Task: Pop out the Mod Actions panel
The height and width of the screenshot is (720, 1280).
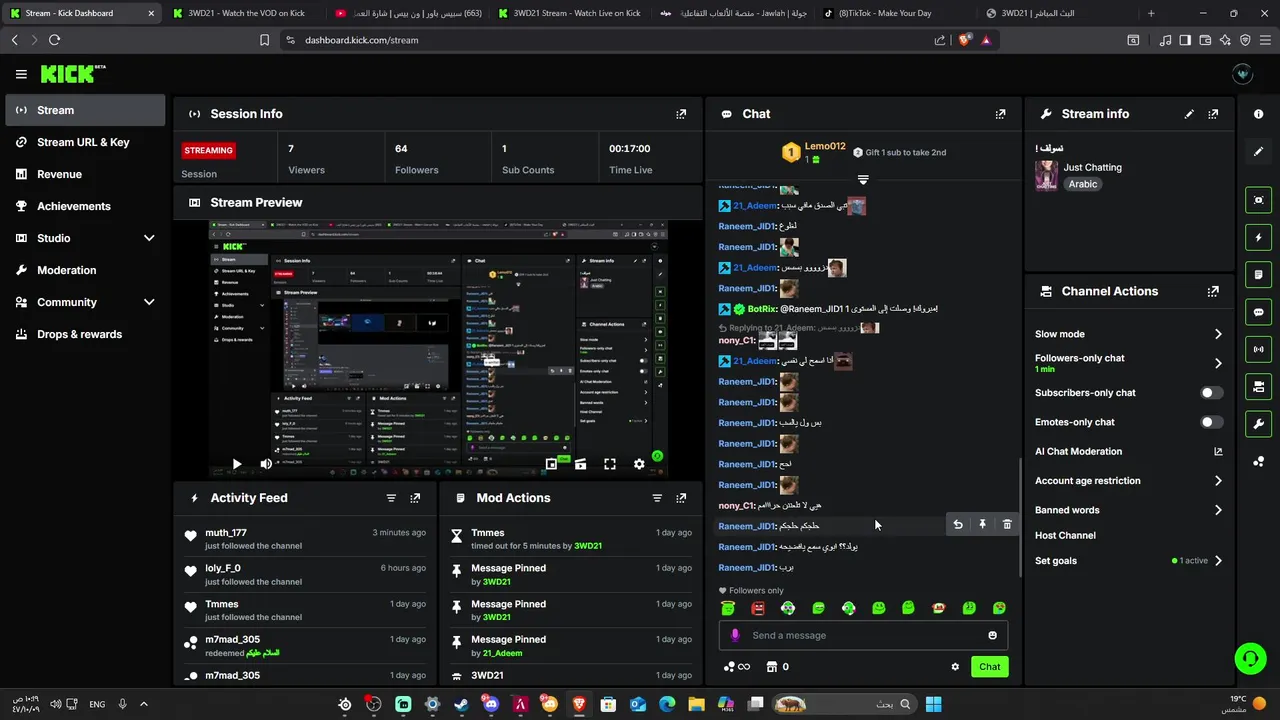Action: [x=681, y=498]
